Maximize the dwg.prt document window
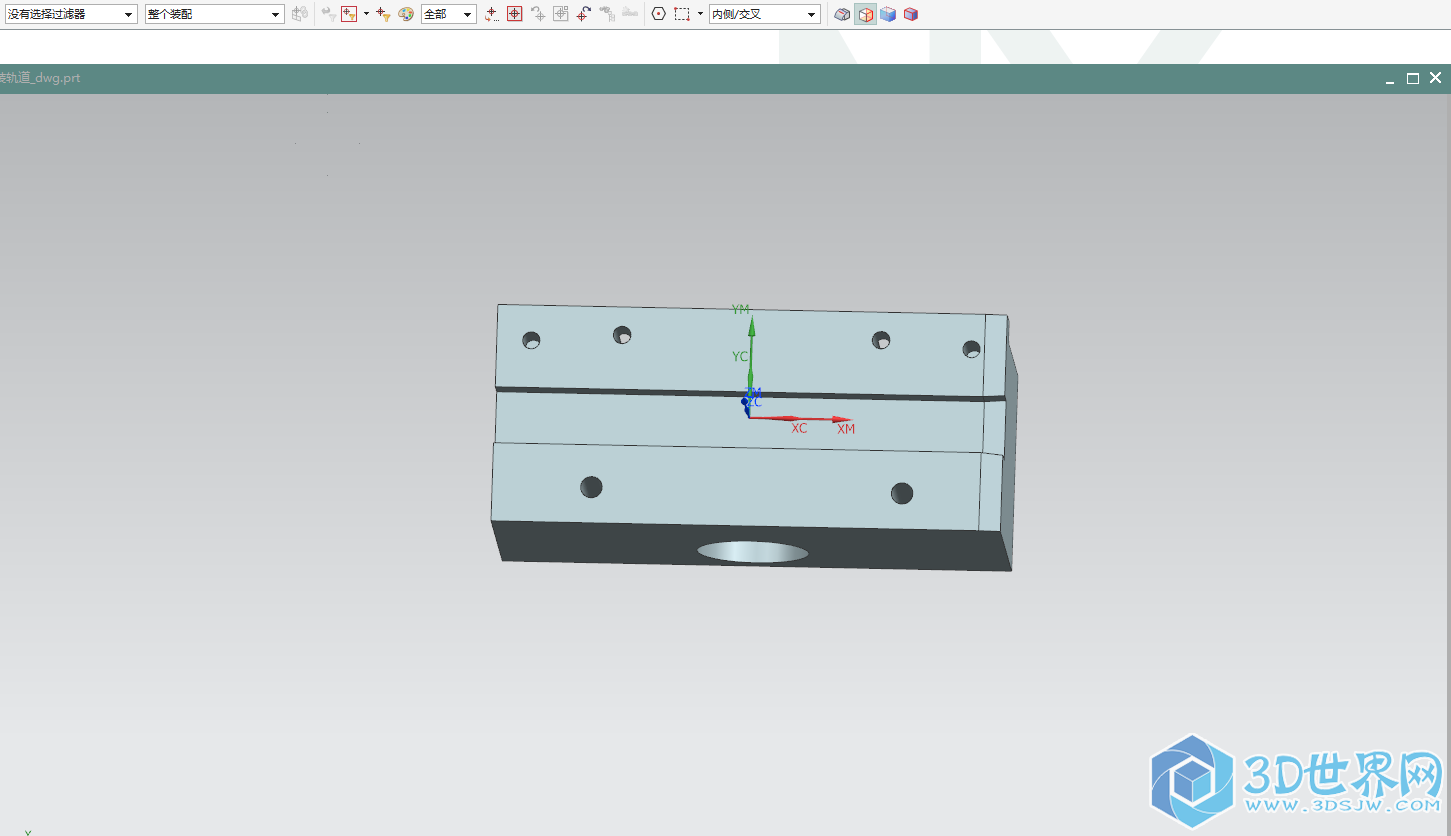Image resolution: width=1451 pixels, height=836 pixels. pyautogui.click(x=1413, y=78)
